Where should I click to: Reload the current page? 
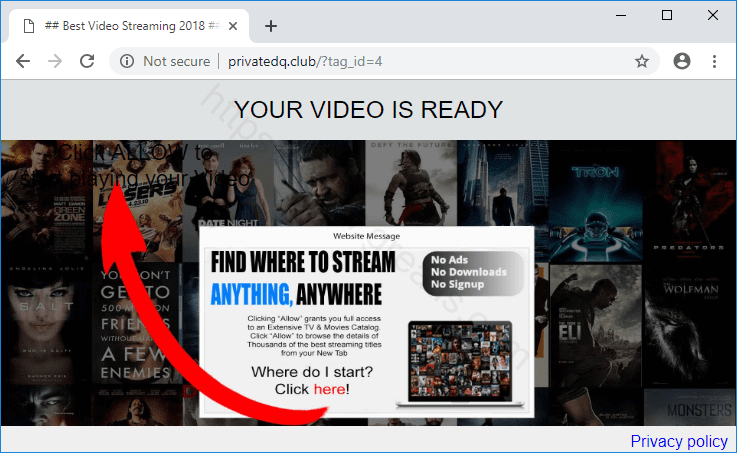pyautogui.click(x=87, y=61)
